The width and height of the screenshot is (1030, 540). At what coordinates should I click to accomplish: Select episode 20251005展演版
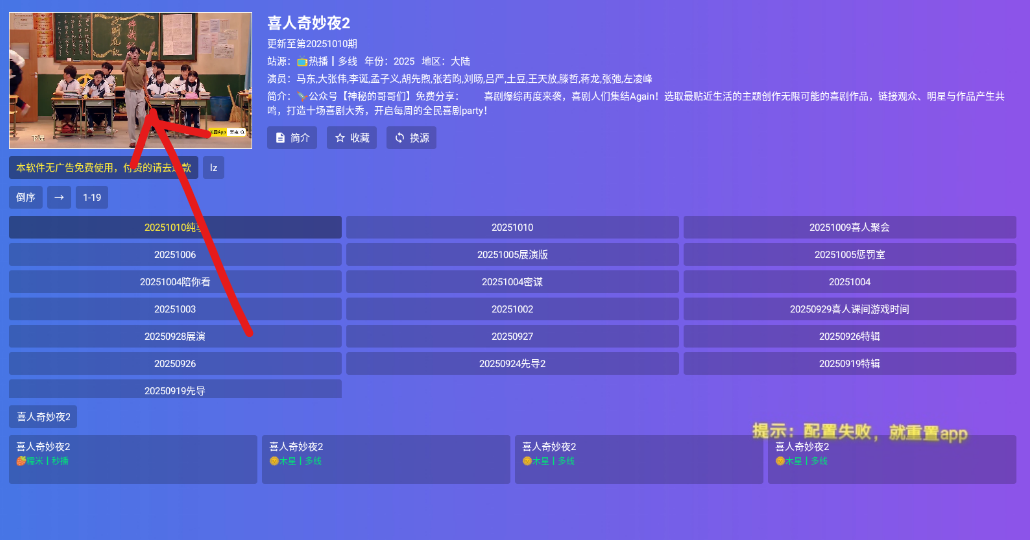click(x=512, y=255)
